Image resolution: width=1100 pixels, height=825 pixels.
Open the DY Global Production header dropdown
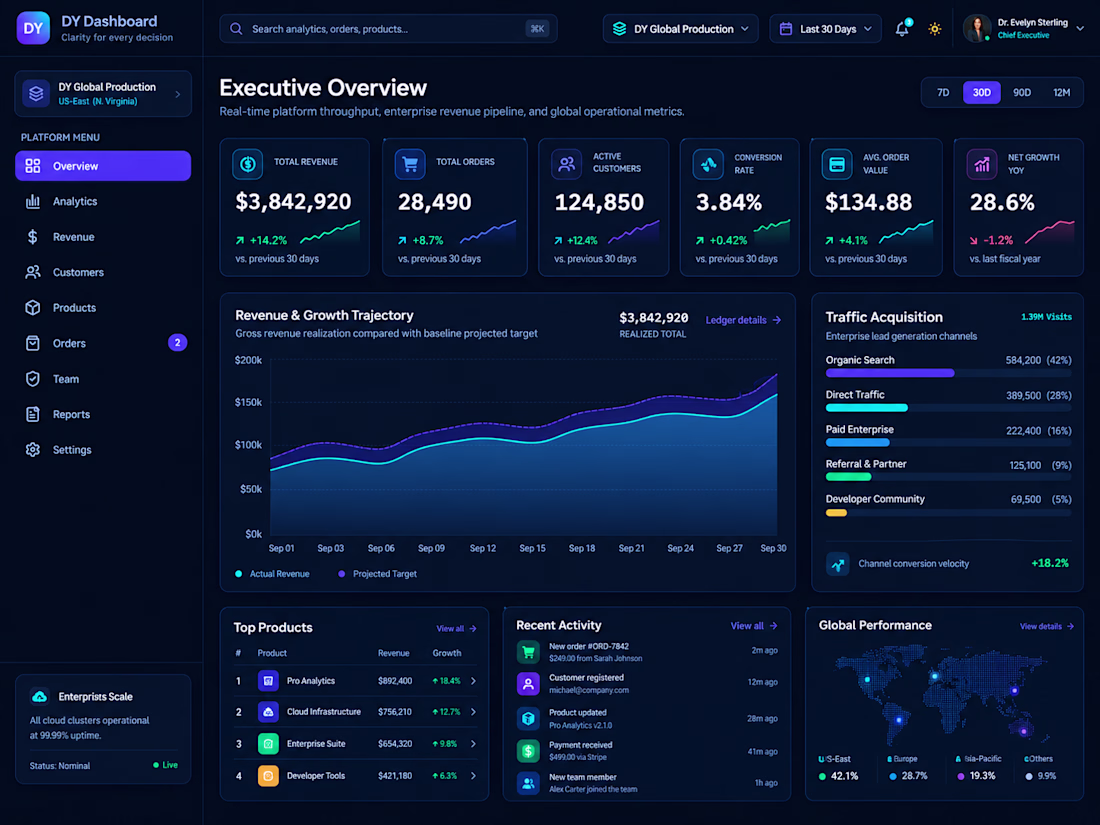click(680, 29)
